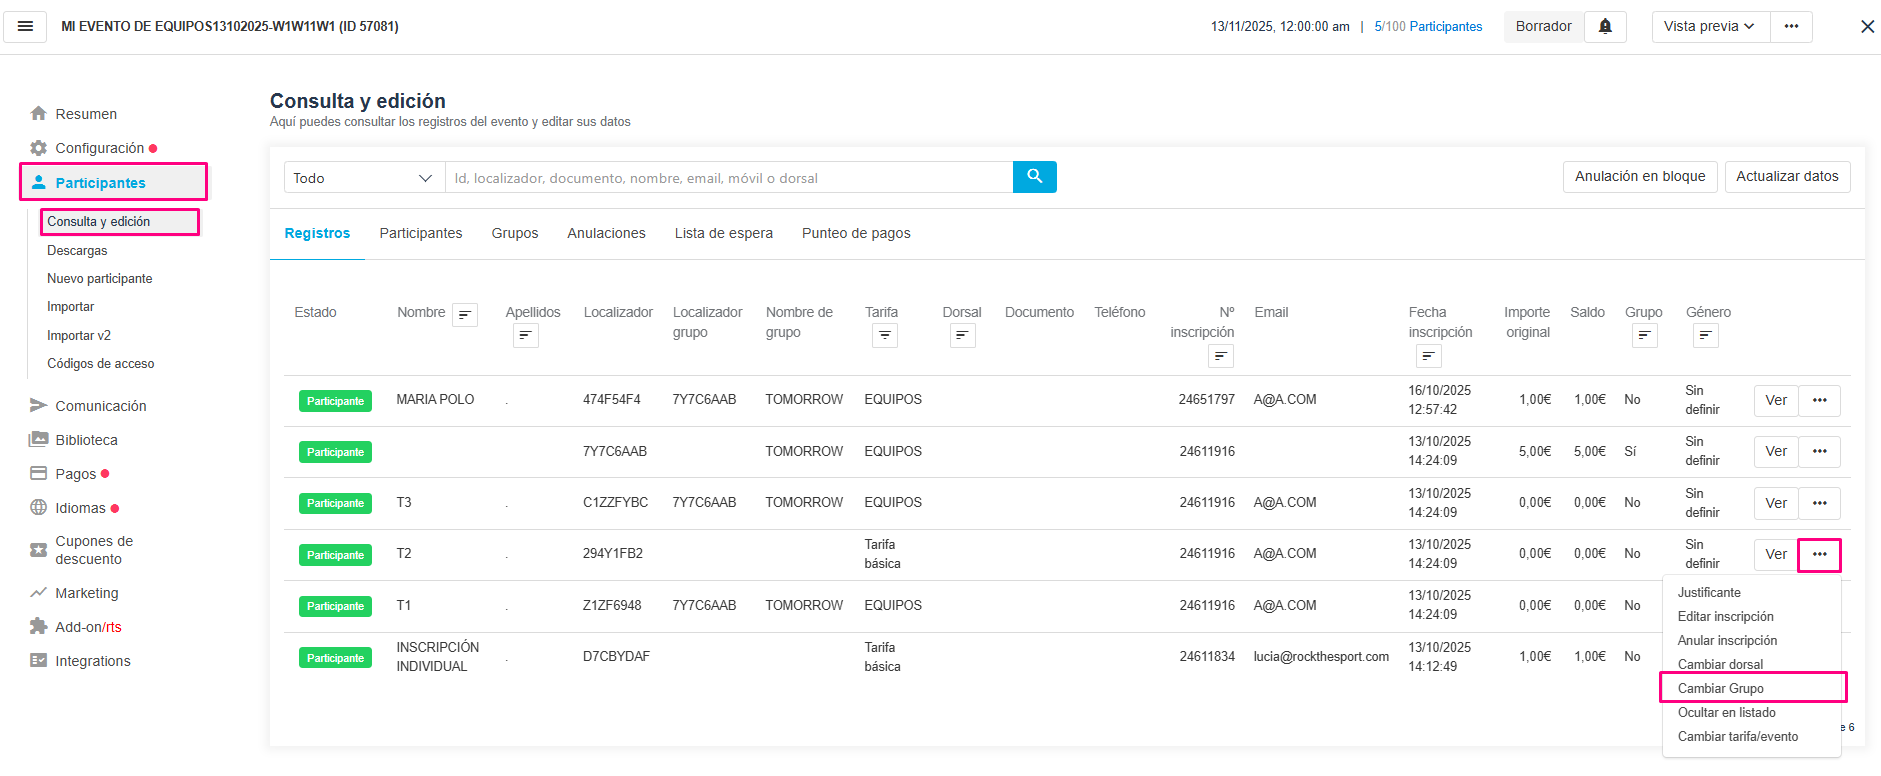Click the notification bell icon

tap(1605, 27)
